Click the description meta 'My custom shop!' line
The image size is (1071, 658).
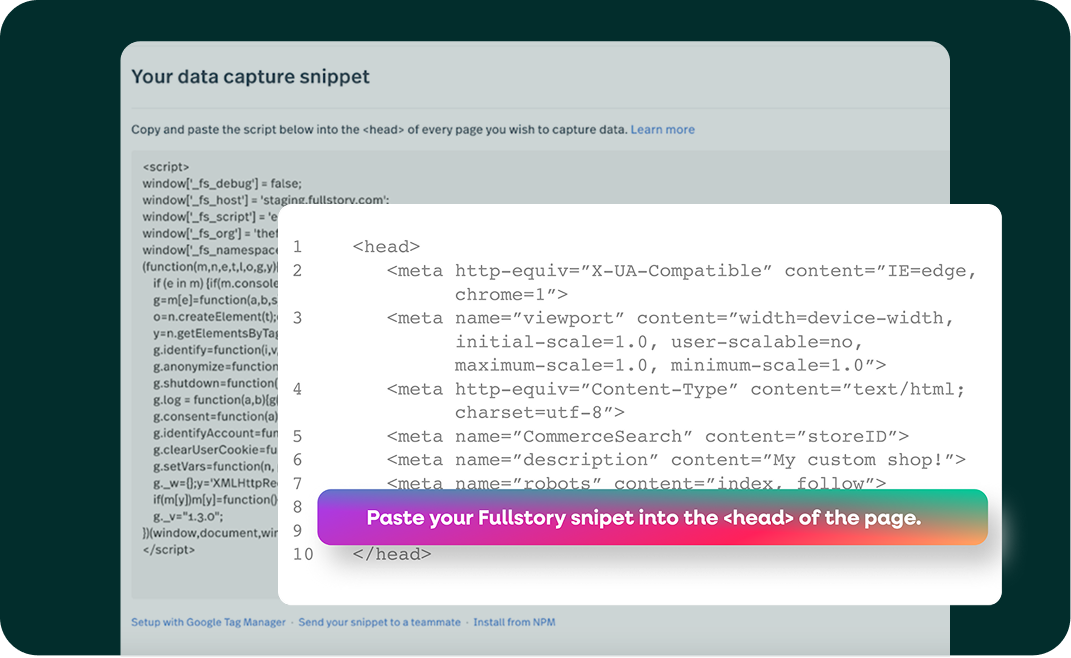[676, 460]
